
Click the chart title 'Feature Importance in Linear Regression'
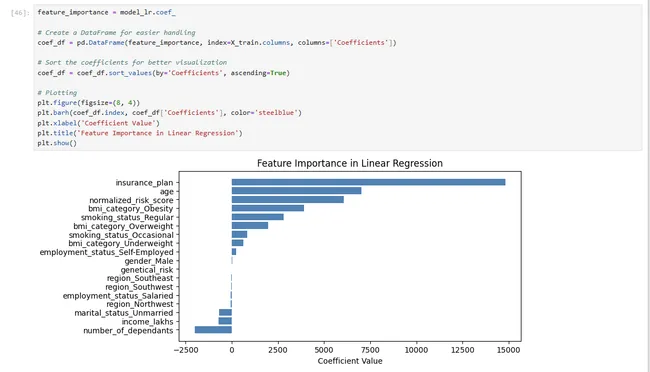pos(350,163)
